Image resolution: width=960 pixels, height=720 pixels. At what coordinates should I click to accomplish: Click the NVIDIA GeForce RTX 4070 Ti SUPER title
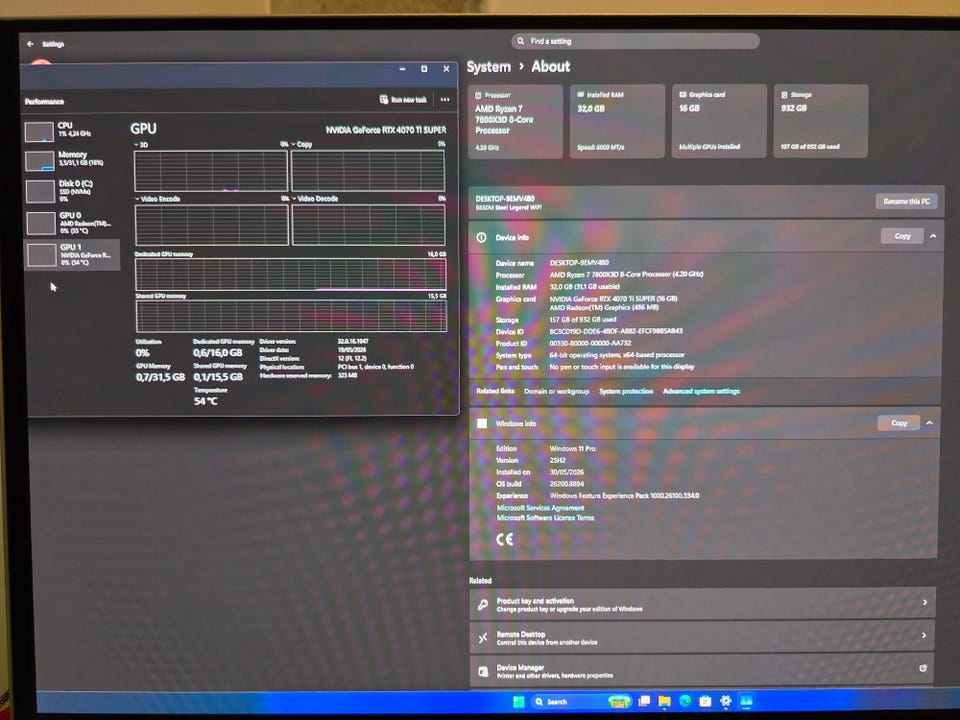tap(386, 130)
